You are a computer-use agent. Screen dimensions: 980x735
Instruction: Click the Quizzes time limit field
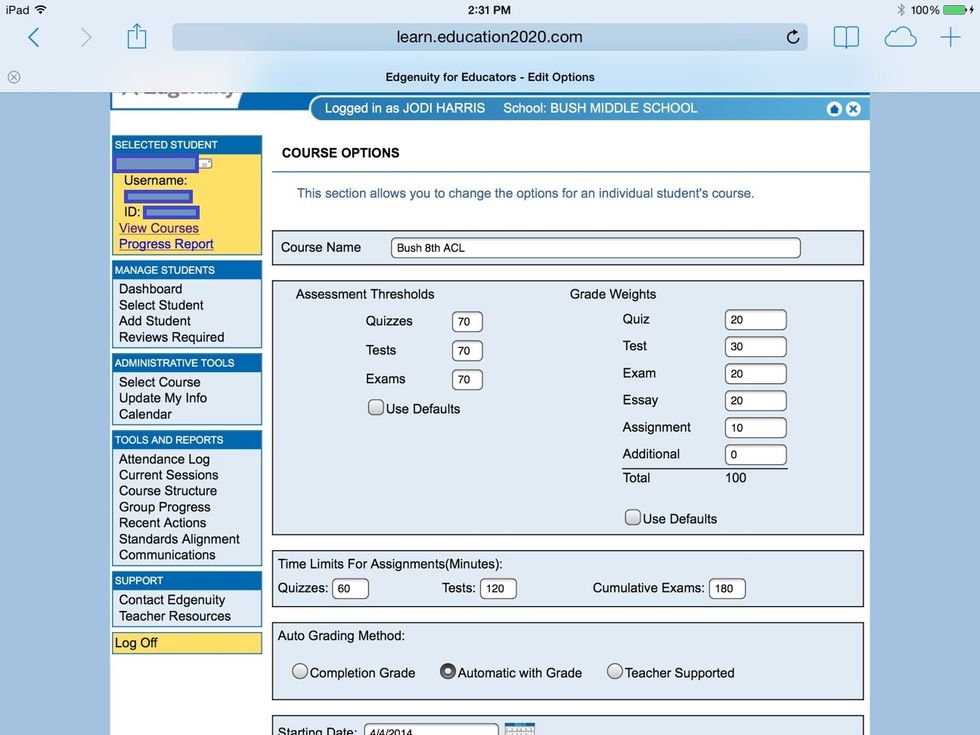[x=350, y=589]
